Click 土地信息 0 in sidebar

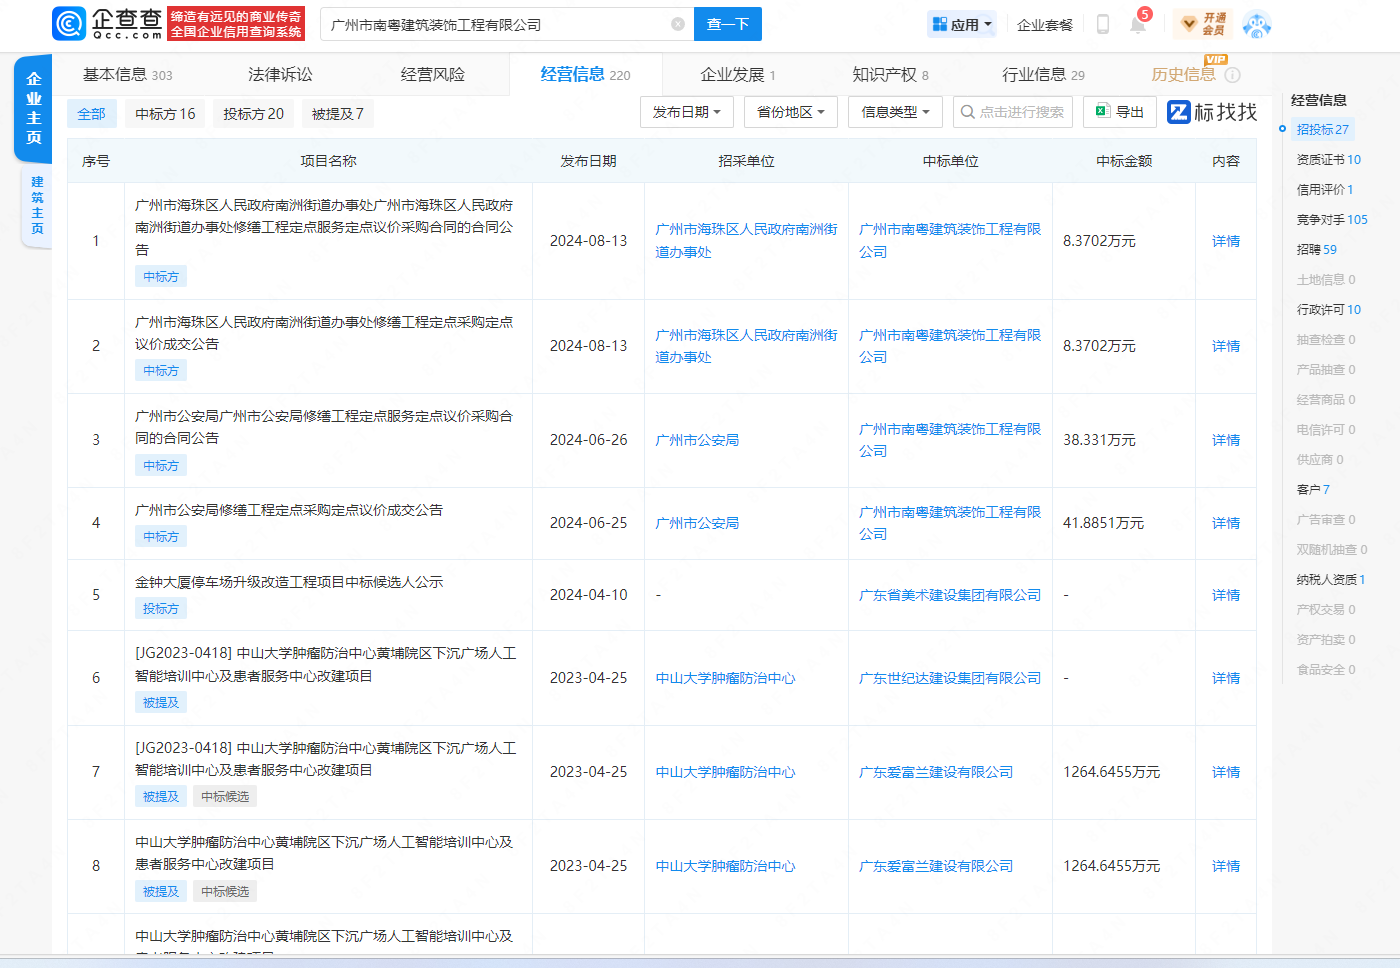pyautogui.click(x=1326, y=280)
